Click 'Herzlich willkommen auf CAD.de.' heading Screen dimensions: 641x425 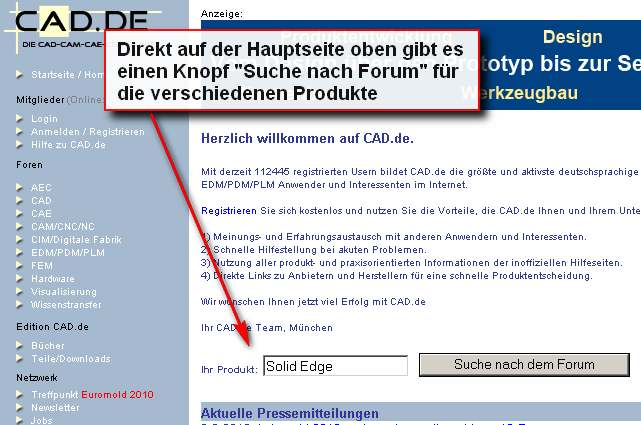click(x=307, y=139)
